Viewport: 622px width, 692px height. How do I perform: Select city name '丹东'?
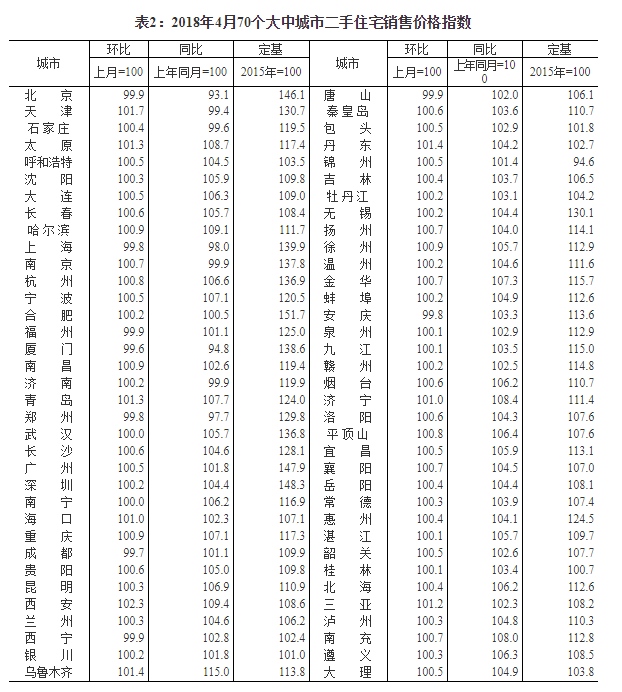347,145
